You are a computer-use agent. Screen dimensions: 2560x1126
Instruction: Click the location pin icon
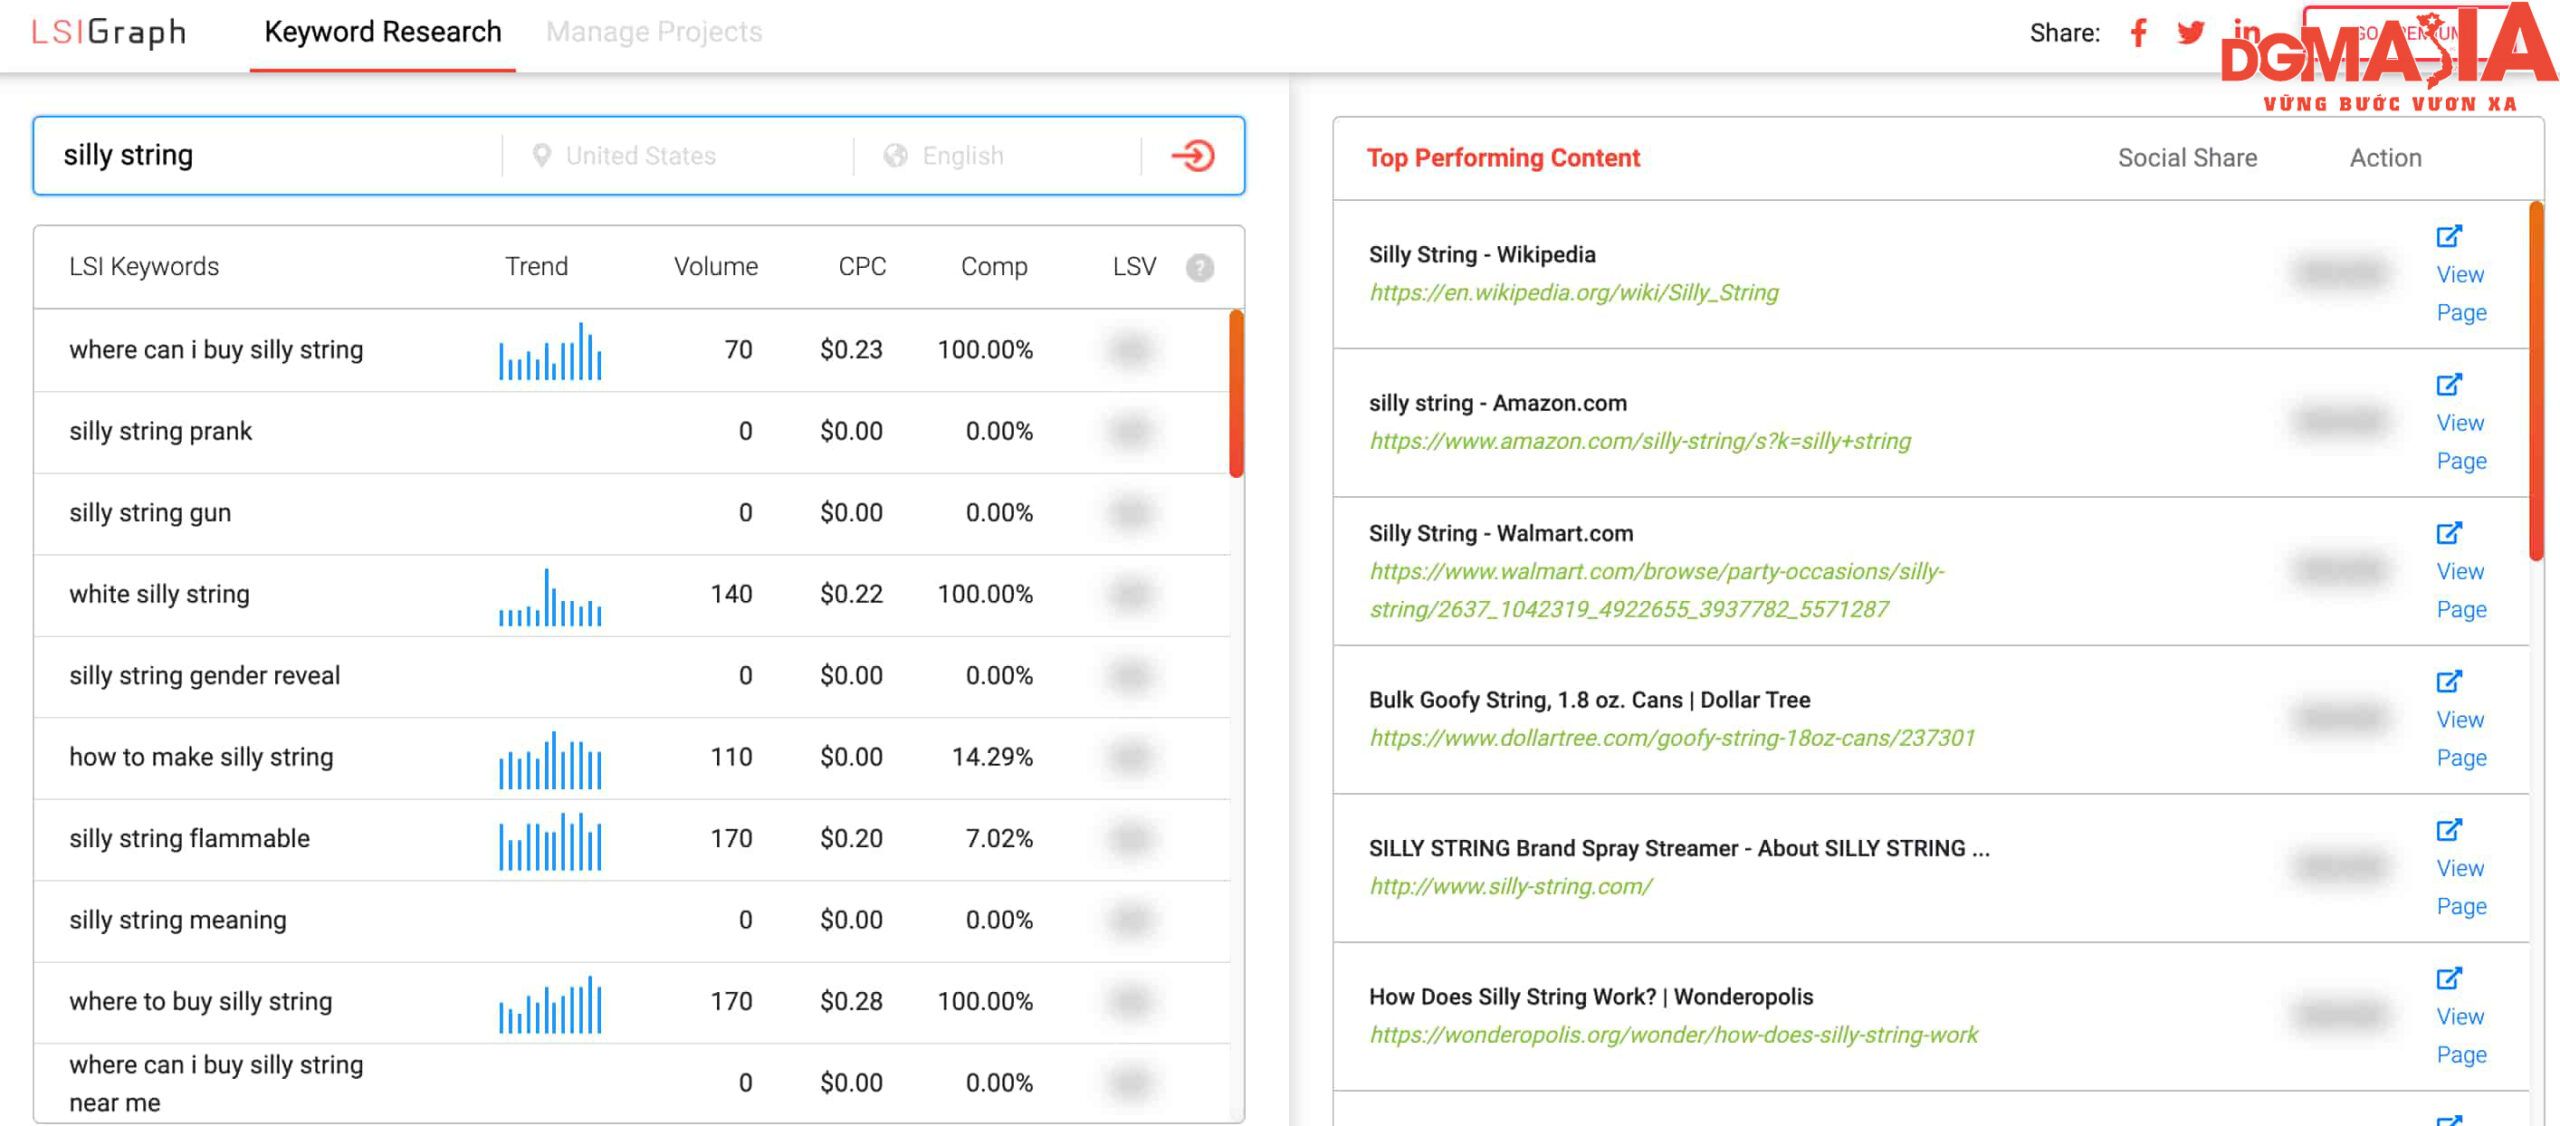(x=542, y=155)
